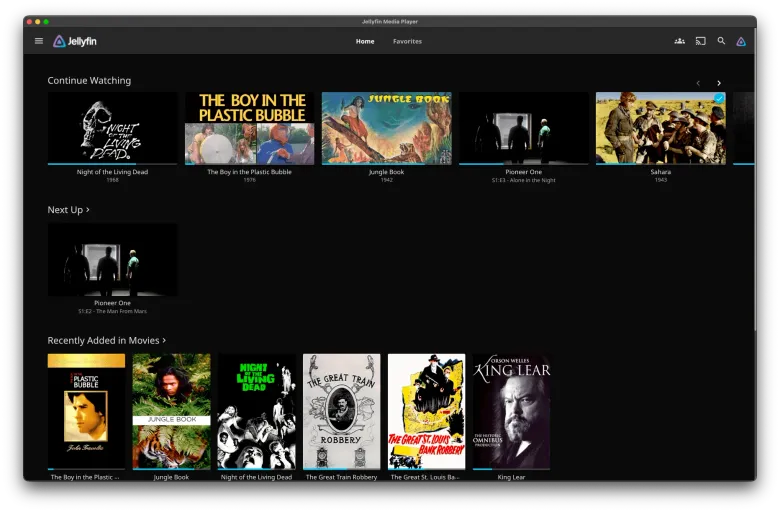The height and width of the screenshot is (512, 780).
Task: Show next Continue Watching items
Action: click(718, 83)
